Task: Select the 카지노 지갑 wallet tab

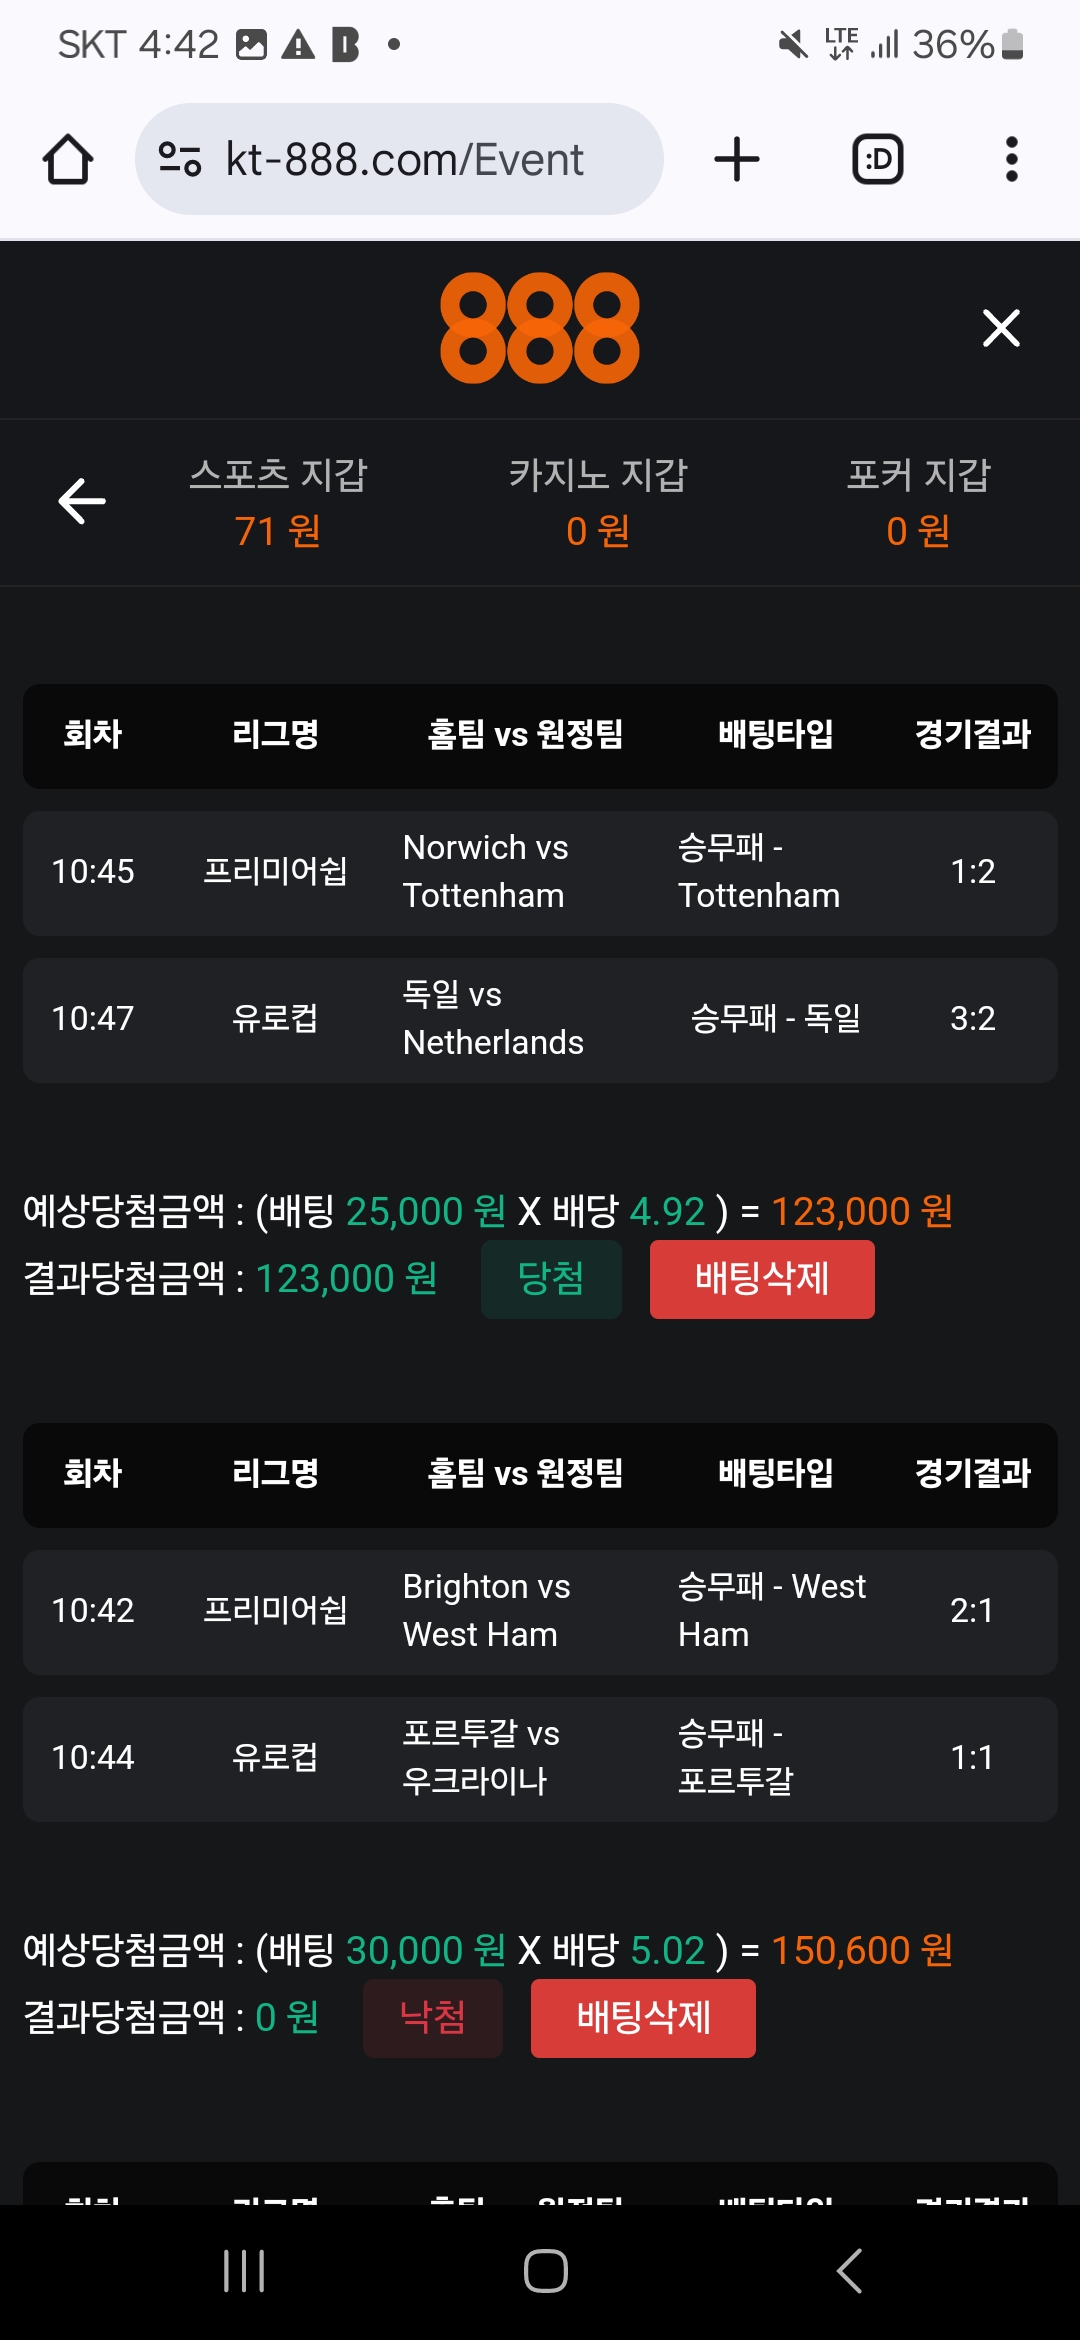Action: (598, 502)
